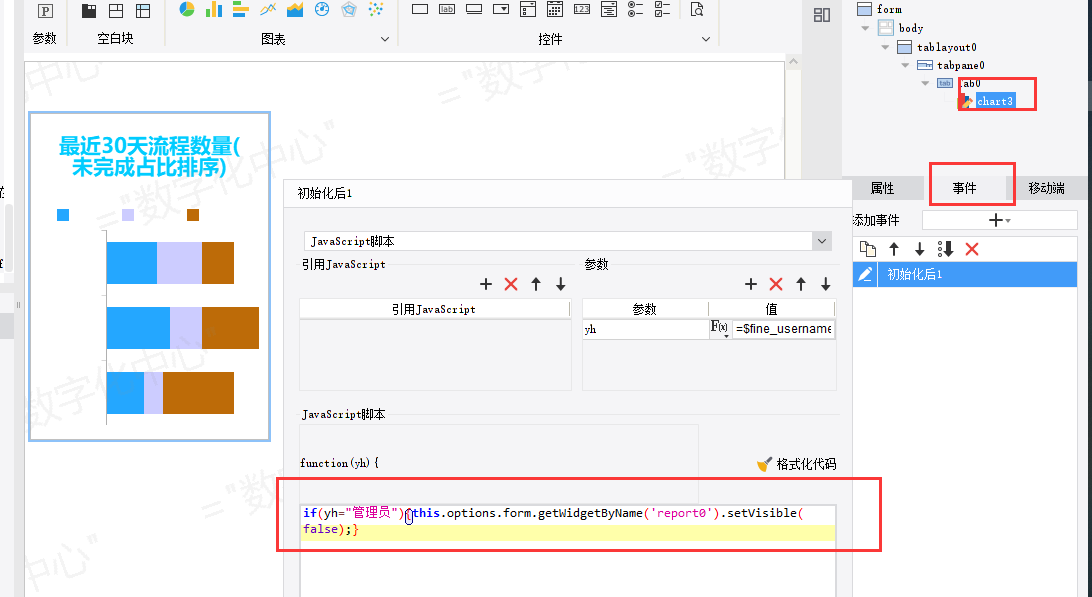Insert a line chart
The height and width of the screenshot is (597, 1092).
[268, 9]
